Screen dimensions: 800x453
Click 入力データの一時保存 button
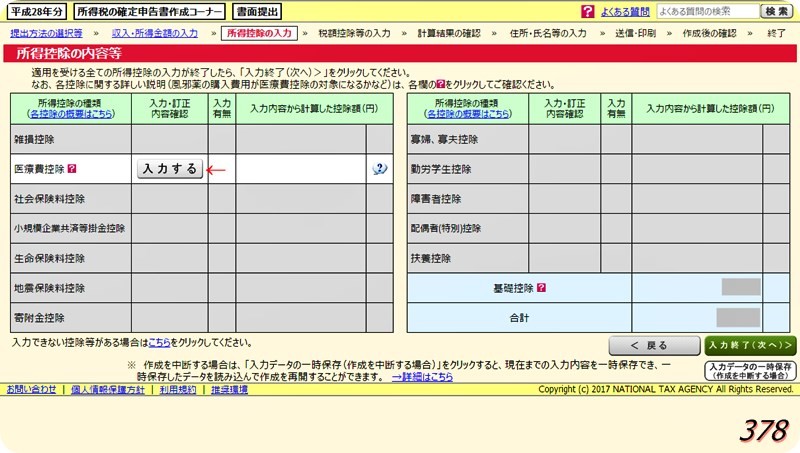[750, 371]
